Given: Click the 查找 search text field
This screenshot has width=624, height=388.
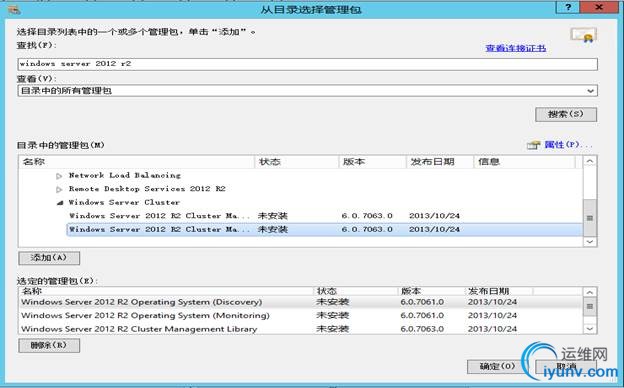Looking at the screenshot, I should click(x=308, y=64).
